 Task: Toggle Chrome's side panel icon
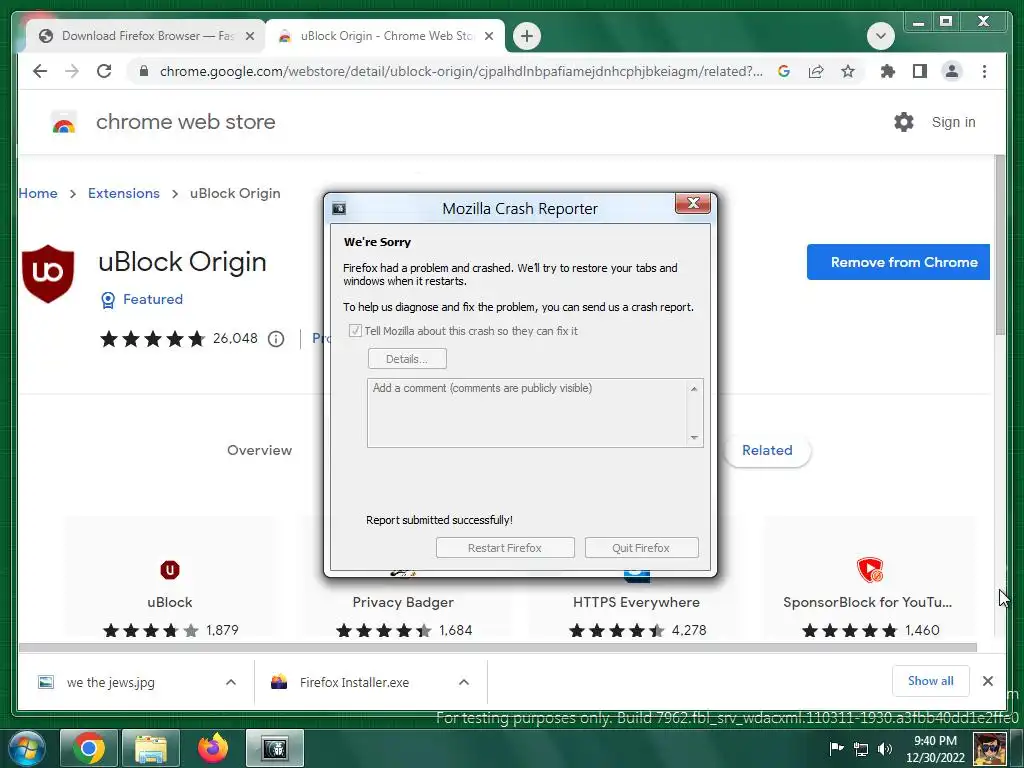point(920,71)
